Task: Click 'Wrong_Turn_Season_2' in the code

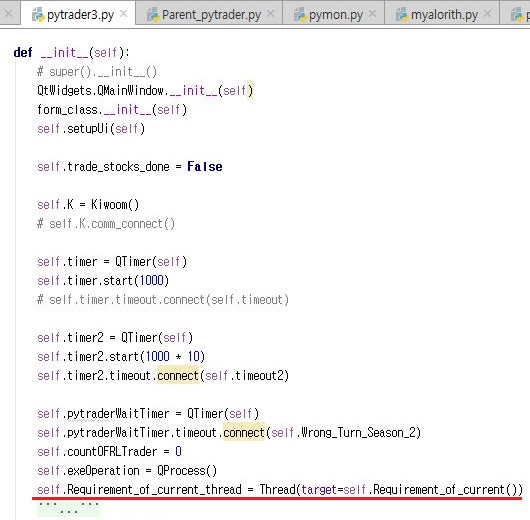Action: [359, 432]
